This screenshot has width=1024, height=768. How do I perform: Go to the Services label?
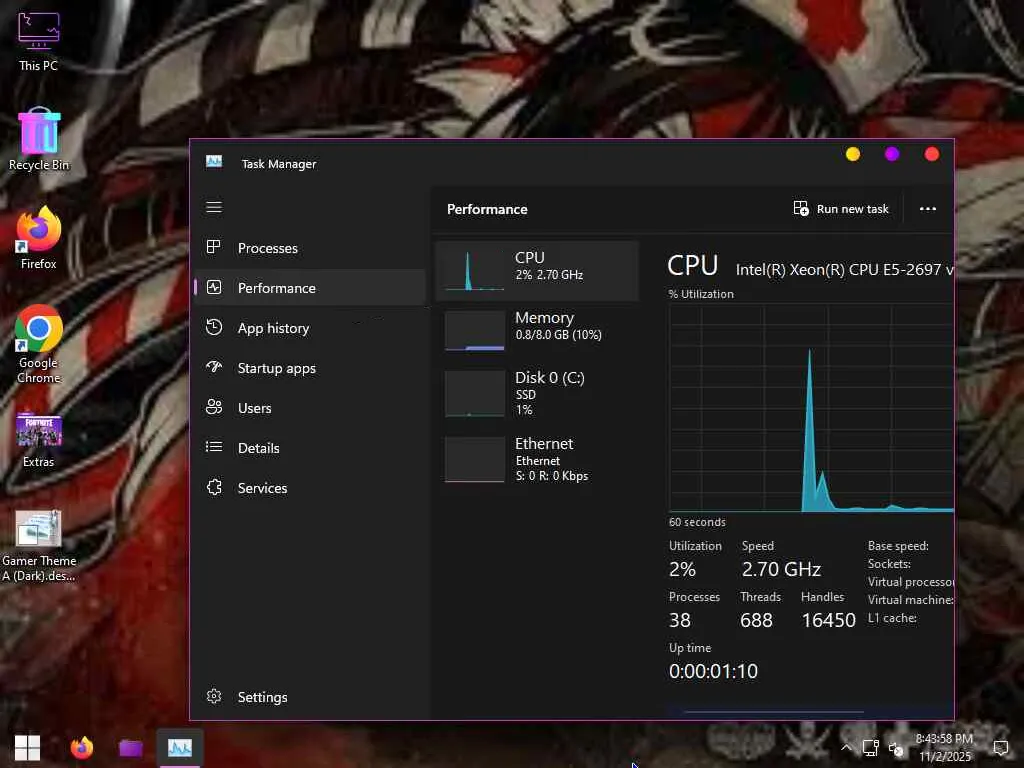[263, 488]
